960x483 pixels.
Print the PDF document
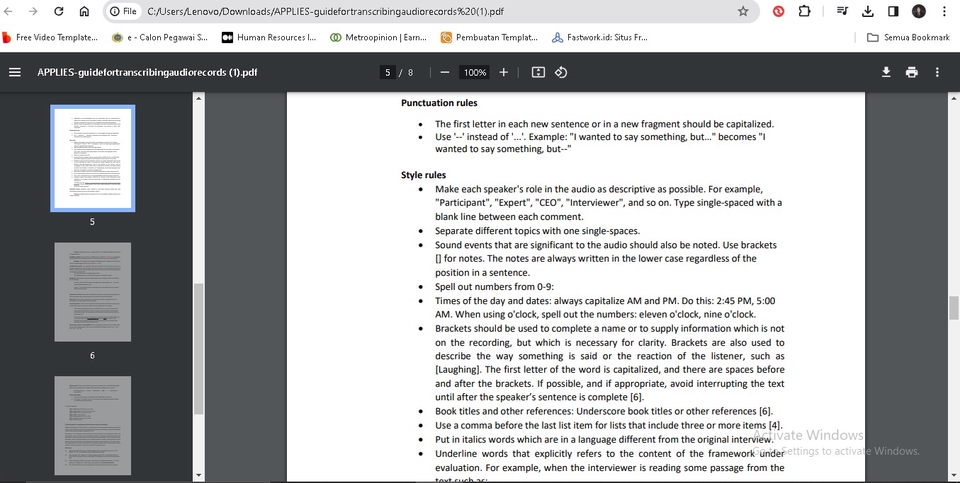click(x=912, y=72)
